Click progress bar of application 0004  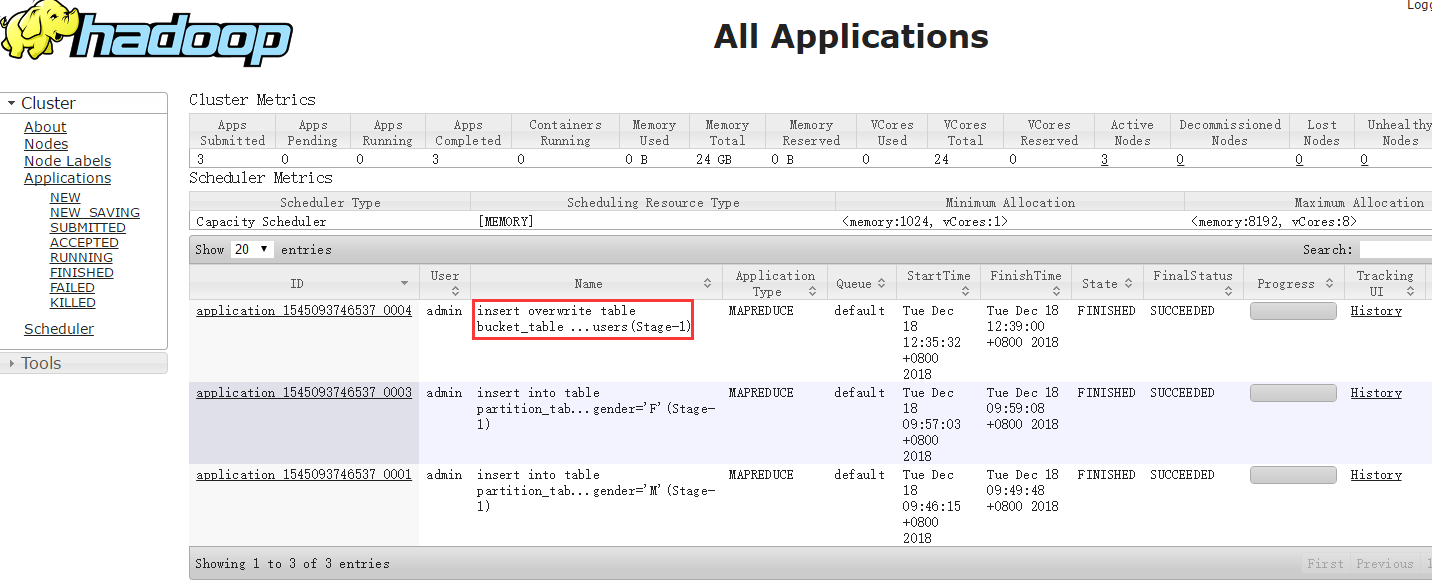click(1293, 311)
